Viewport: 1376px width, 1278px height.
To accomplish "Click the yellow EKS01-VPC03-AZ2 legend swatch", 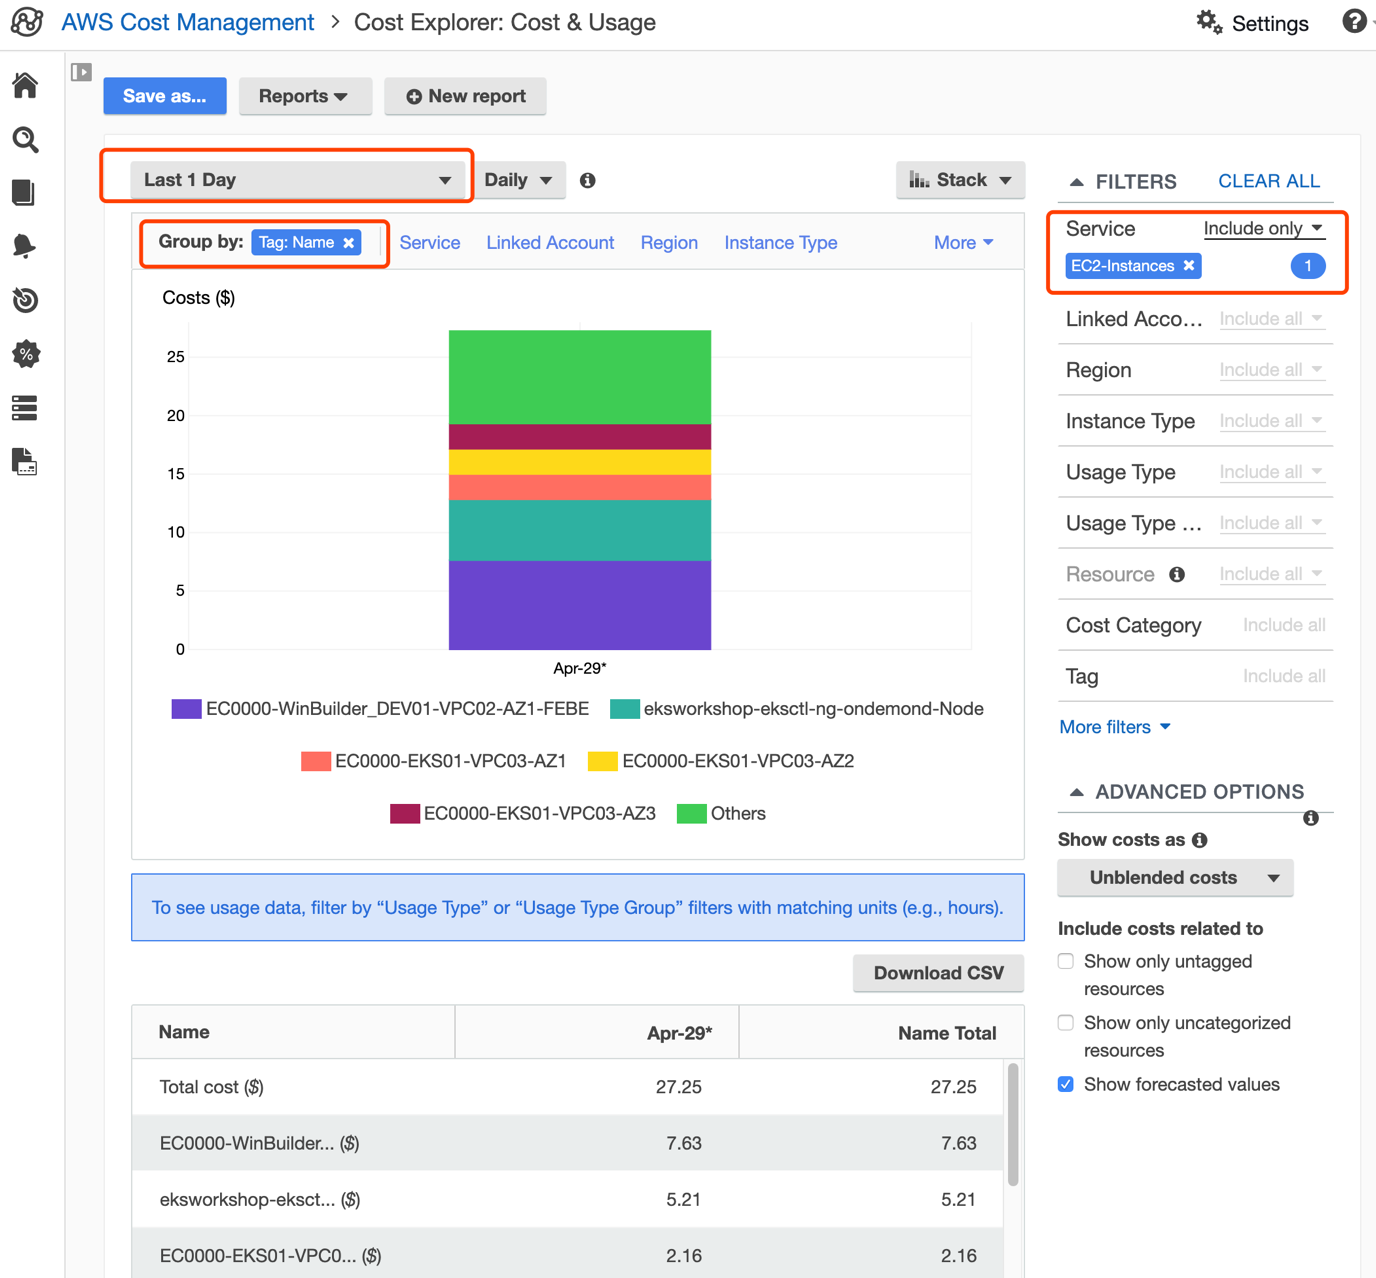I will click(602, 762).
